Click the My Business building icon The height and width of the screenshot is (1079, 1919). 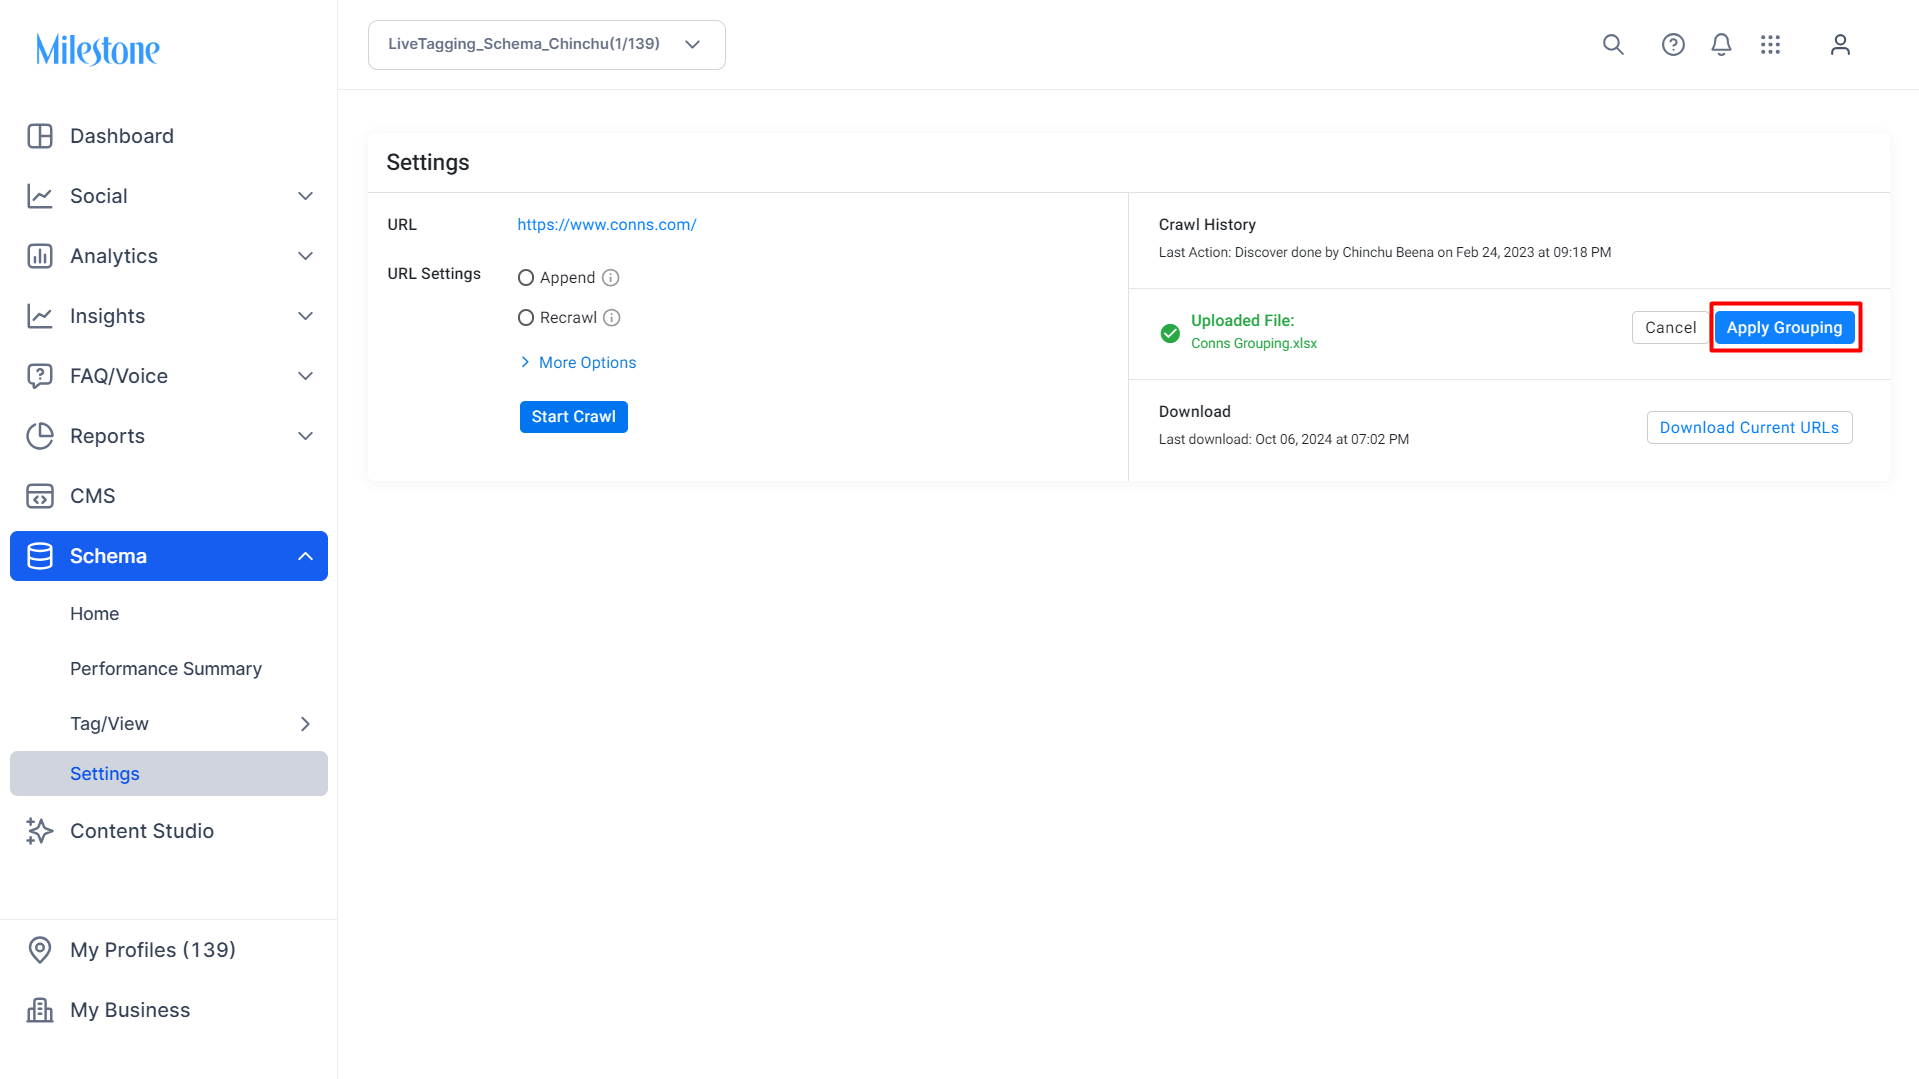click(40, 1010)
